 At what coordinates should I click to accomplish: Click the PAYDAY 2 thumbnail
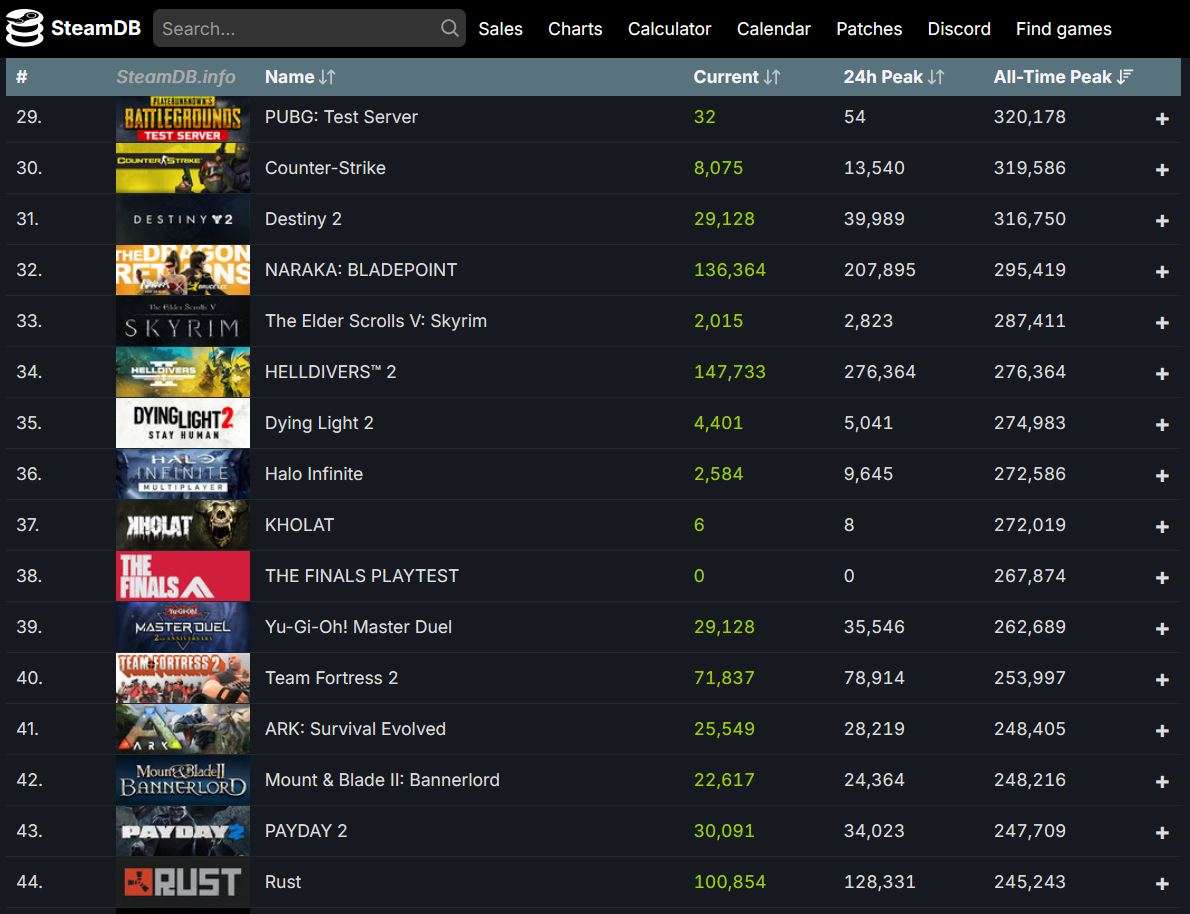pyautogui.click(x=183, y=831)
